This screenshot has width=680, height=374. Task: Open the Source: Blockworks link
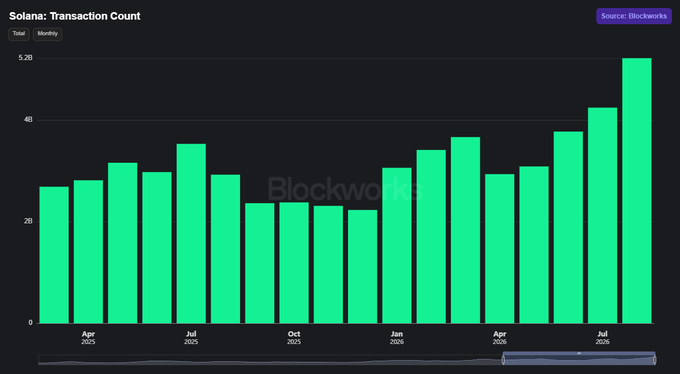pyautogui.click(x=634, y=16)
